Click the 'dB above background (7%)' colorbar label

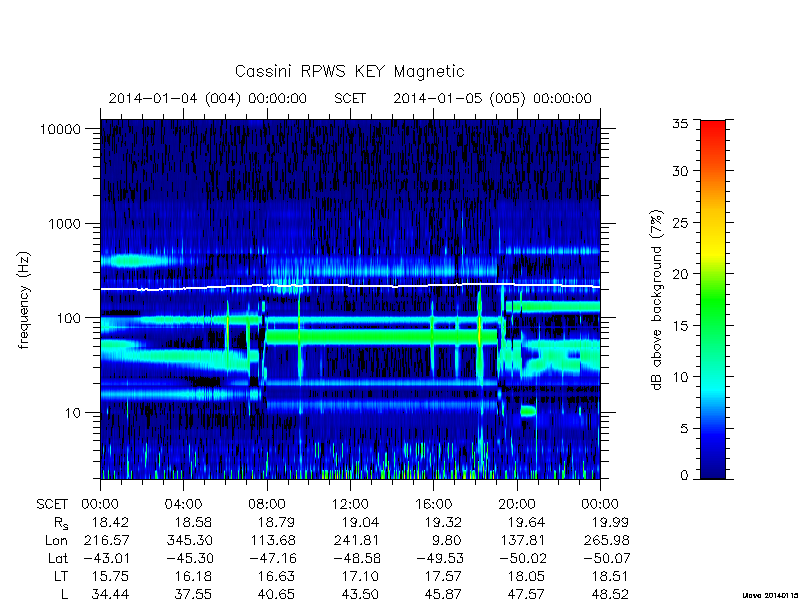[x=657, y=300]
